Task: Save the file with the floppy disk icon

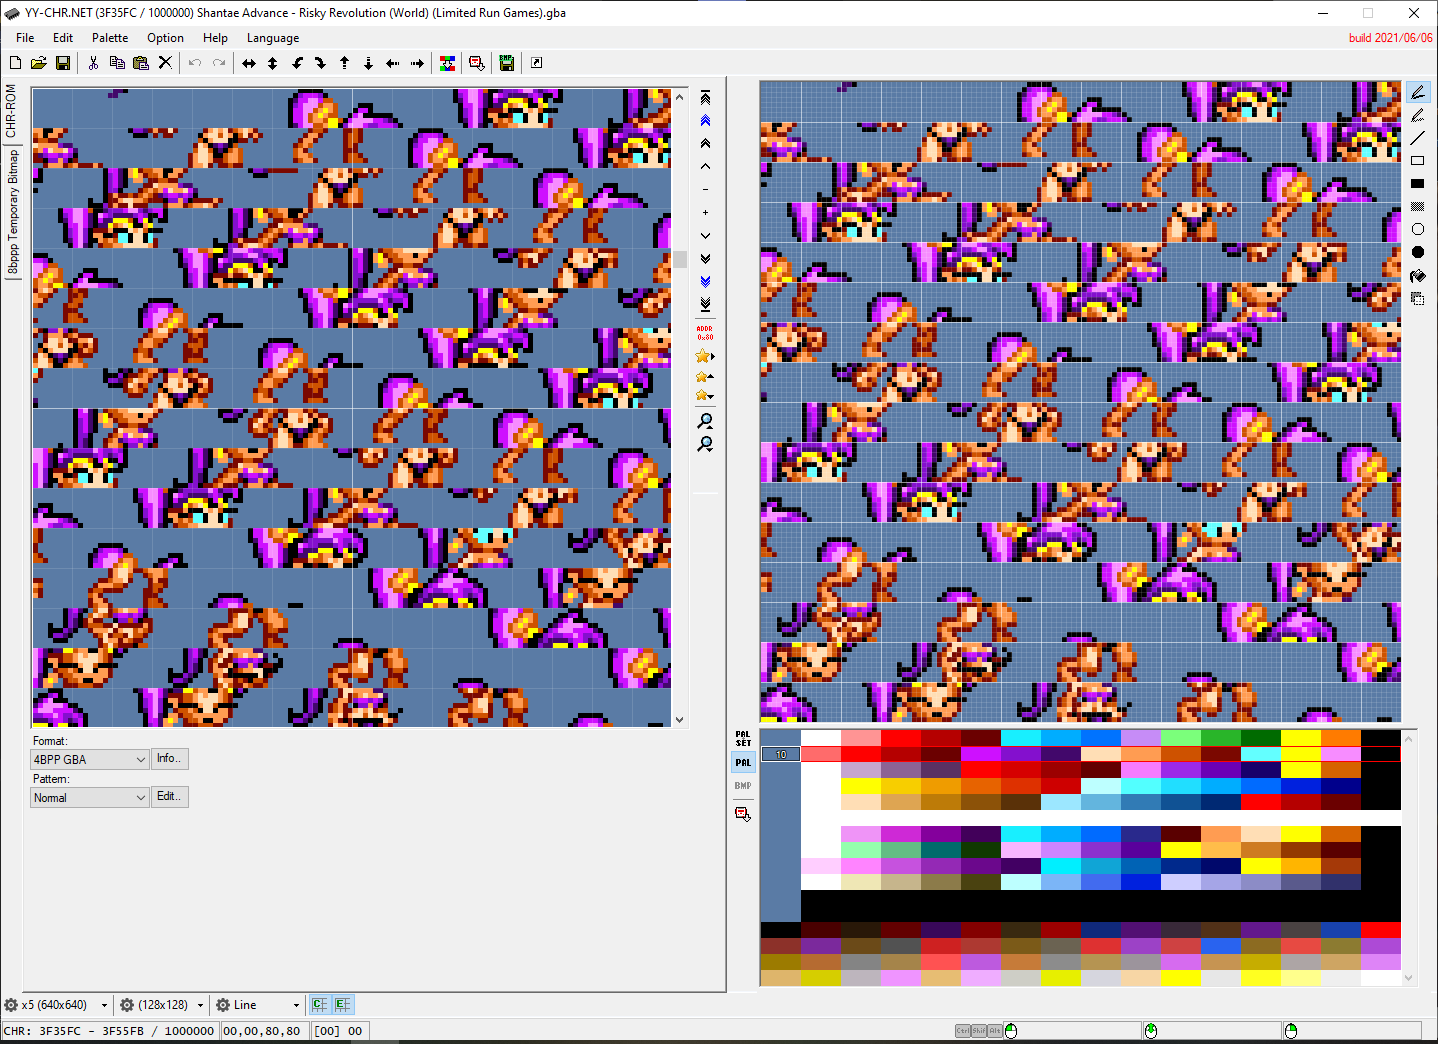Action: coord(62,63)
